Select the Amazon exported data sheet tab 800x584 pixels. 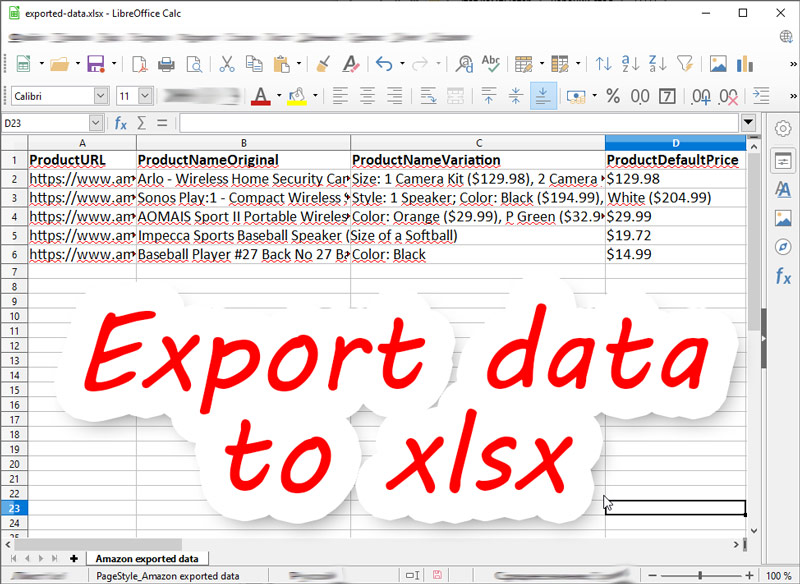147,558
